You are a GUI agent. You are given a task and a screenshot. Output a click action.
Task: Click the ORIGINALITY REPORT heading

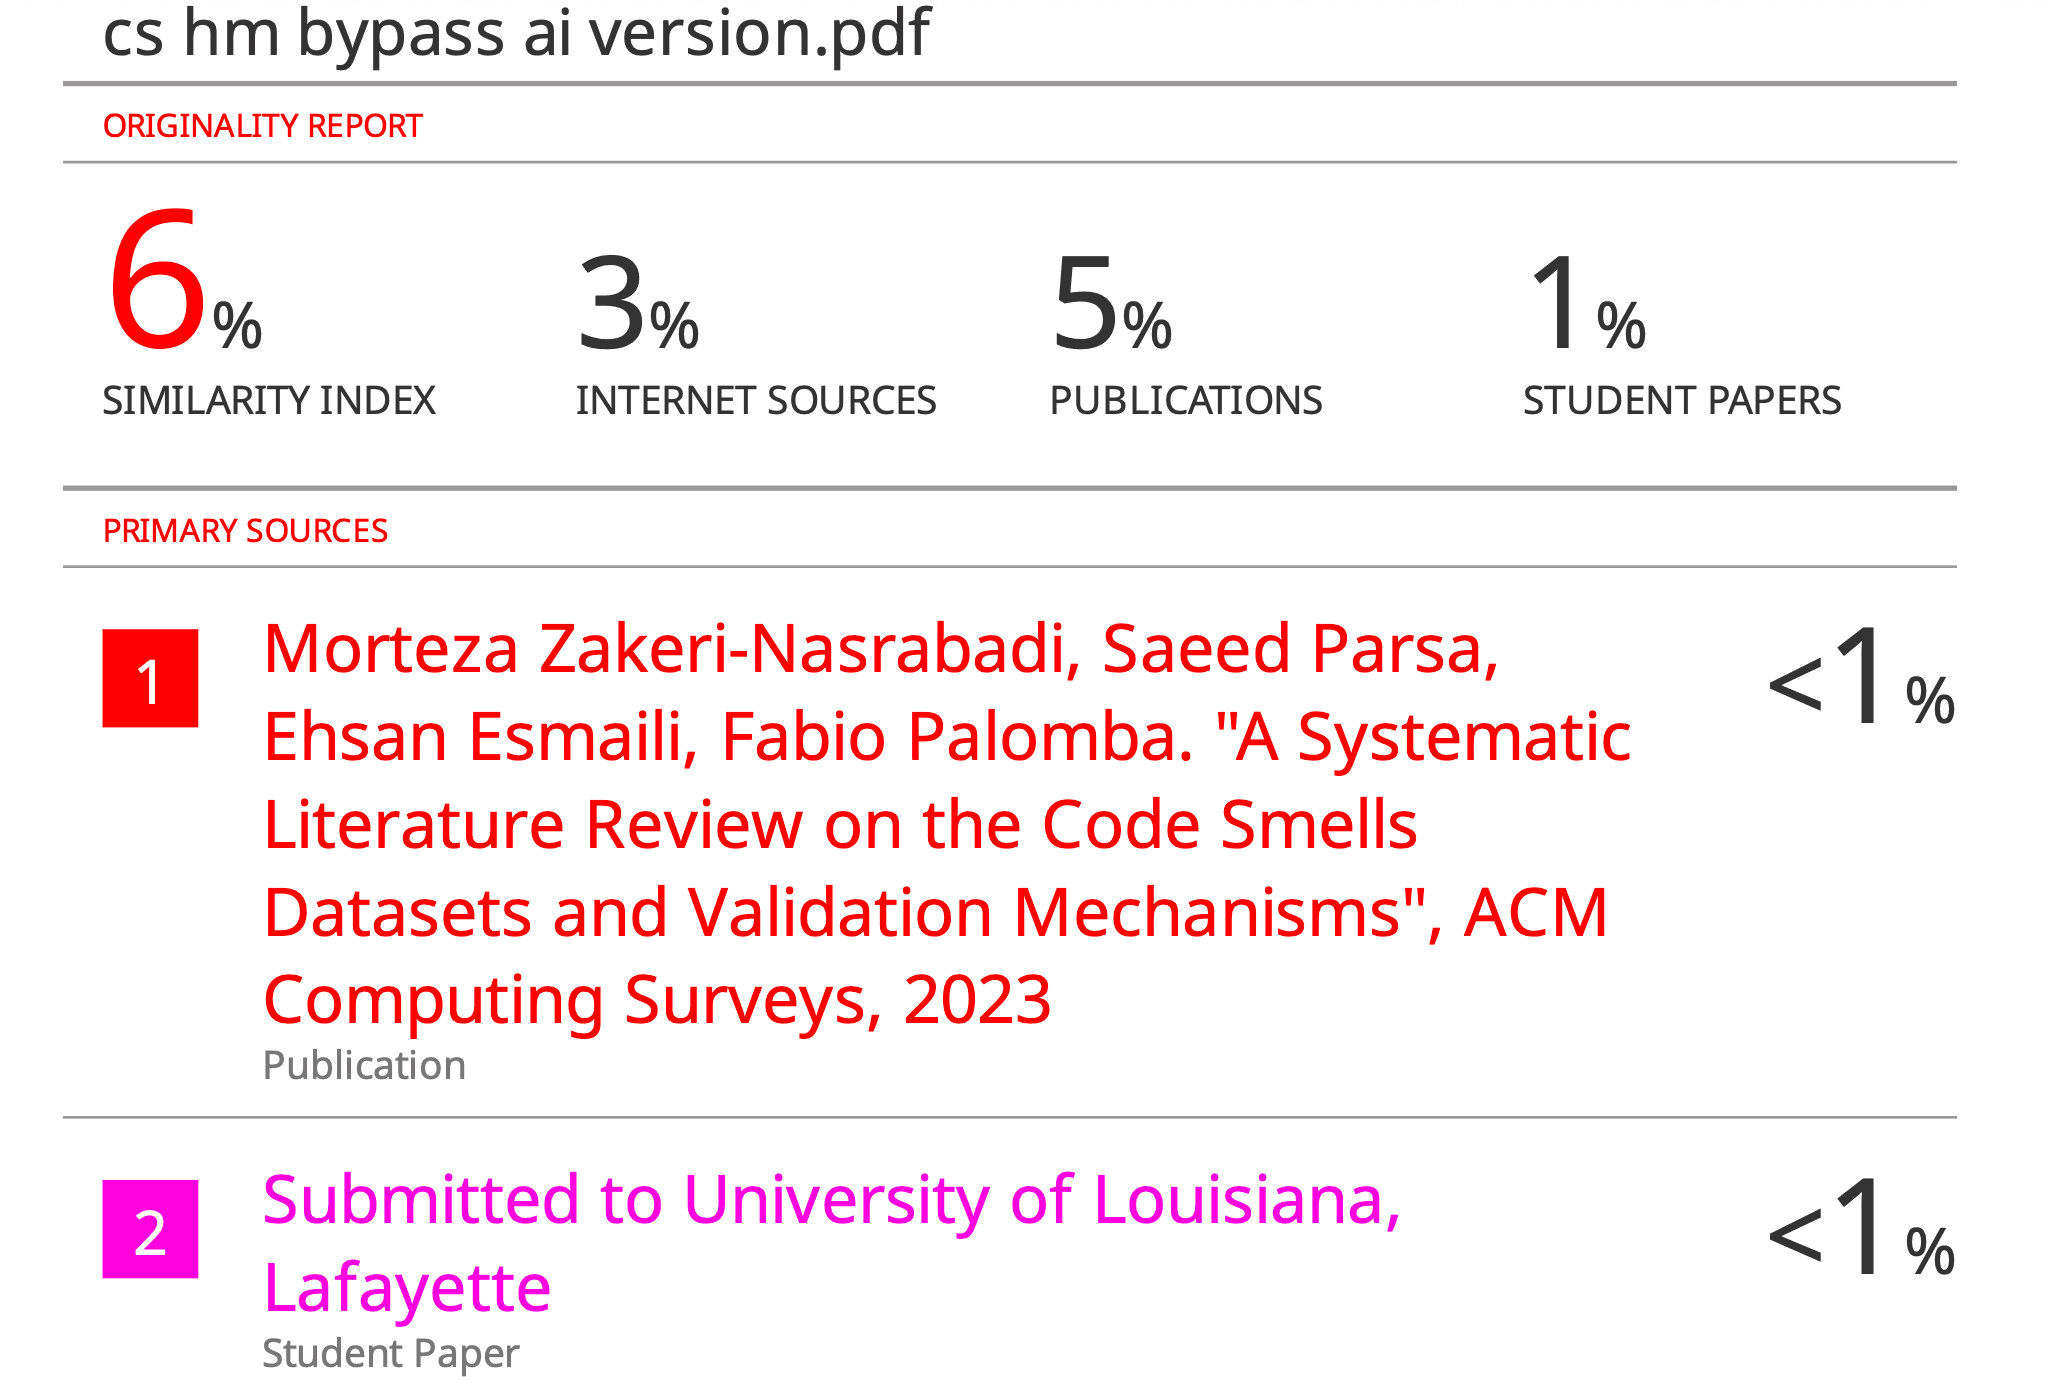(262, 127)
